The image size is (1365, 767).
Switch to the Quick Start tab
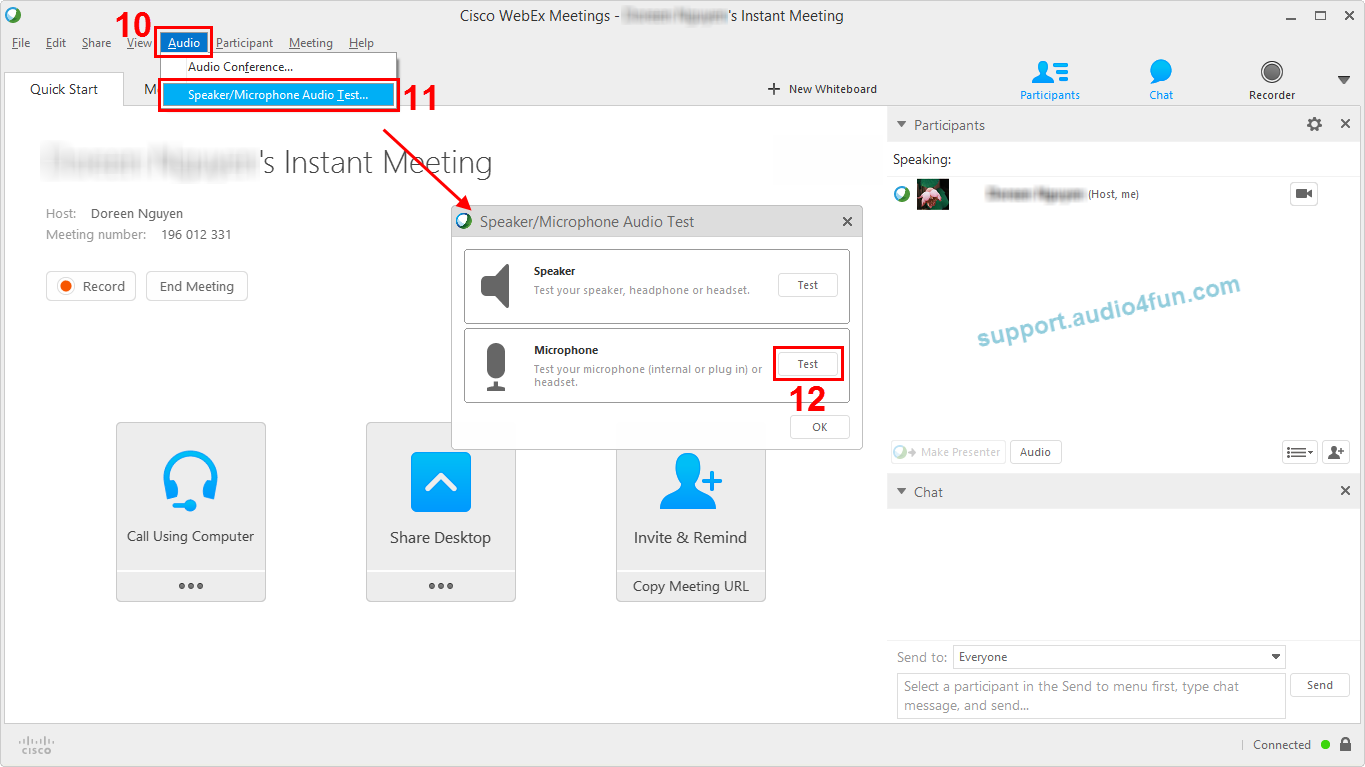(x=64, y=89)
